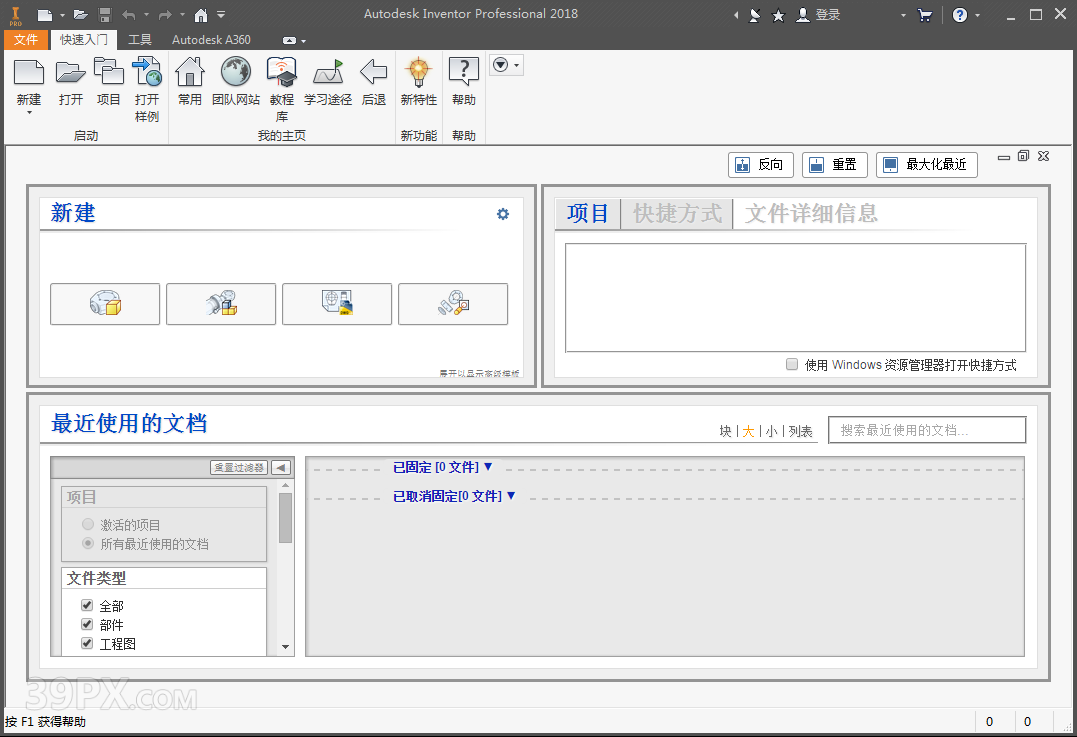Open the Undo history dropdown arrow
Screen dimensions: 1077x737
(146, 14)
